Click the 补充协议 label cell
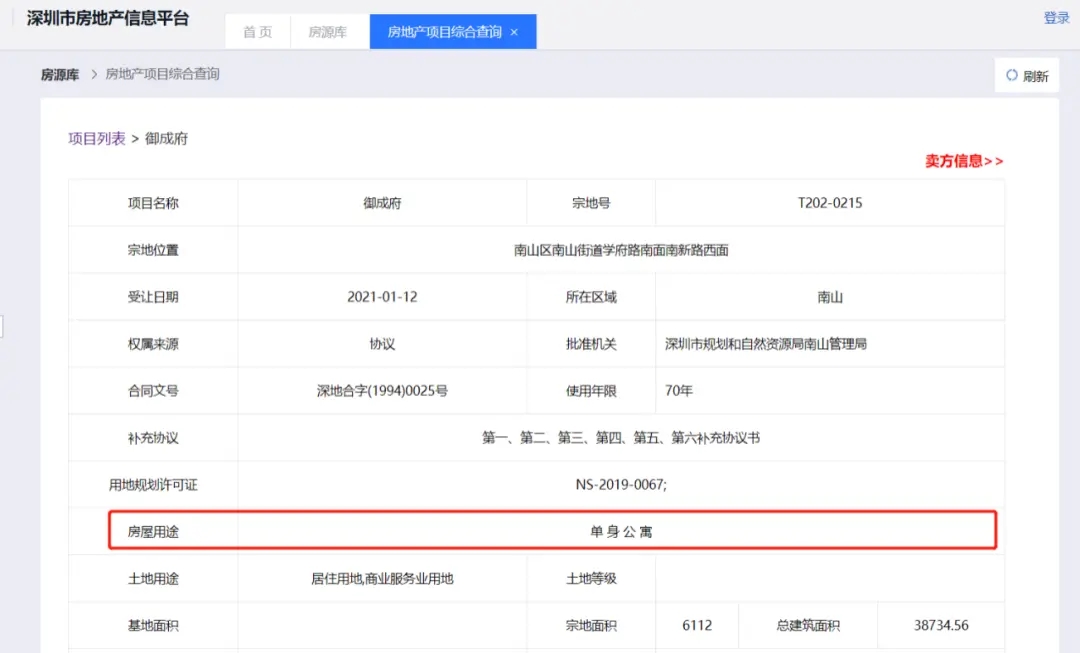Image resolution: width=1080 pixels, height=653 pixels. (x=153, y=437)
